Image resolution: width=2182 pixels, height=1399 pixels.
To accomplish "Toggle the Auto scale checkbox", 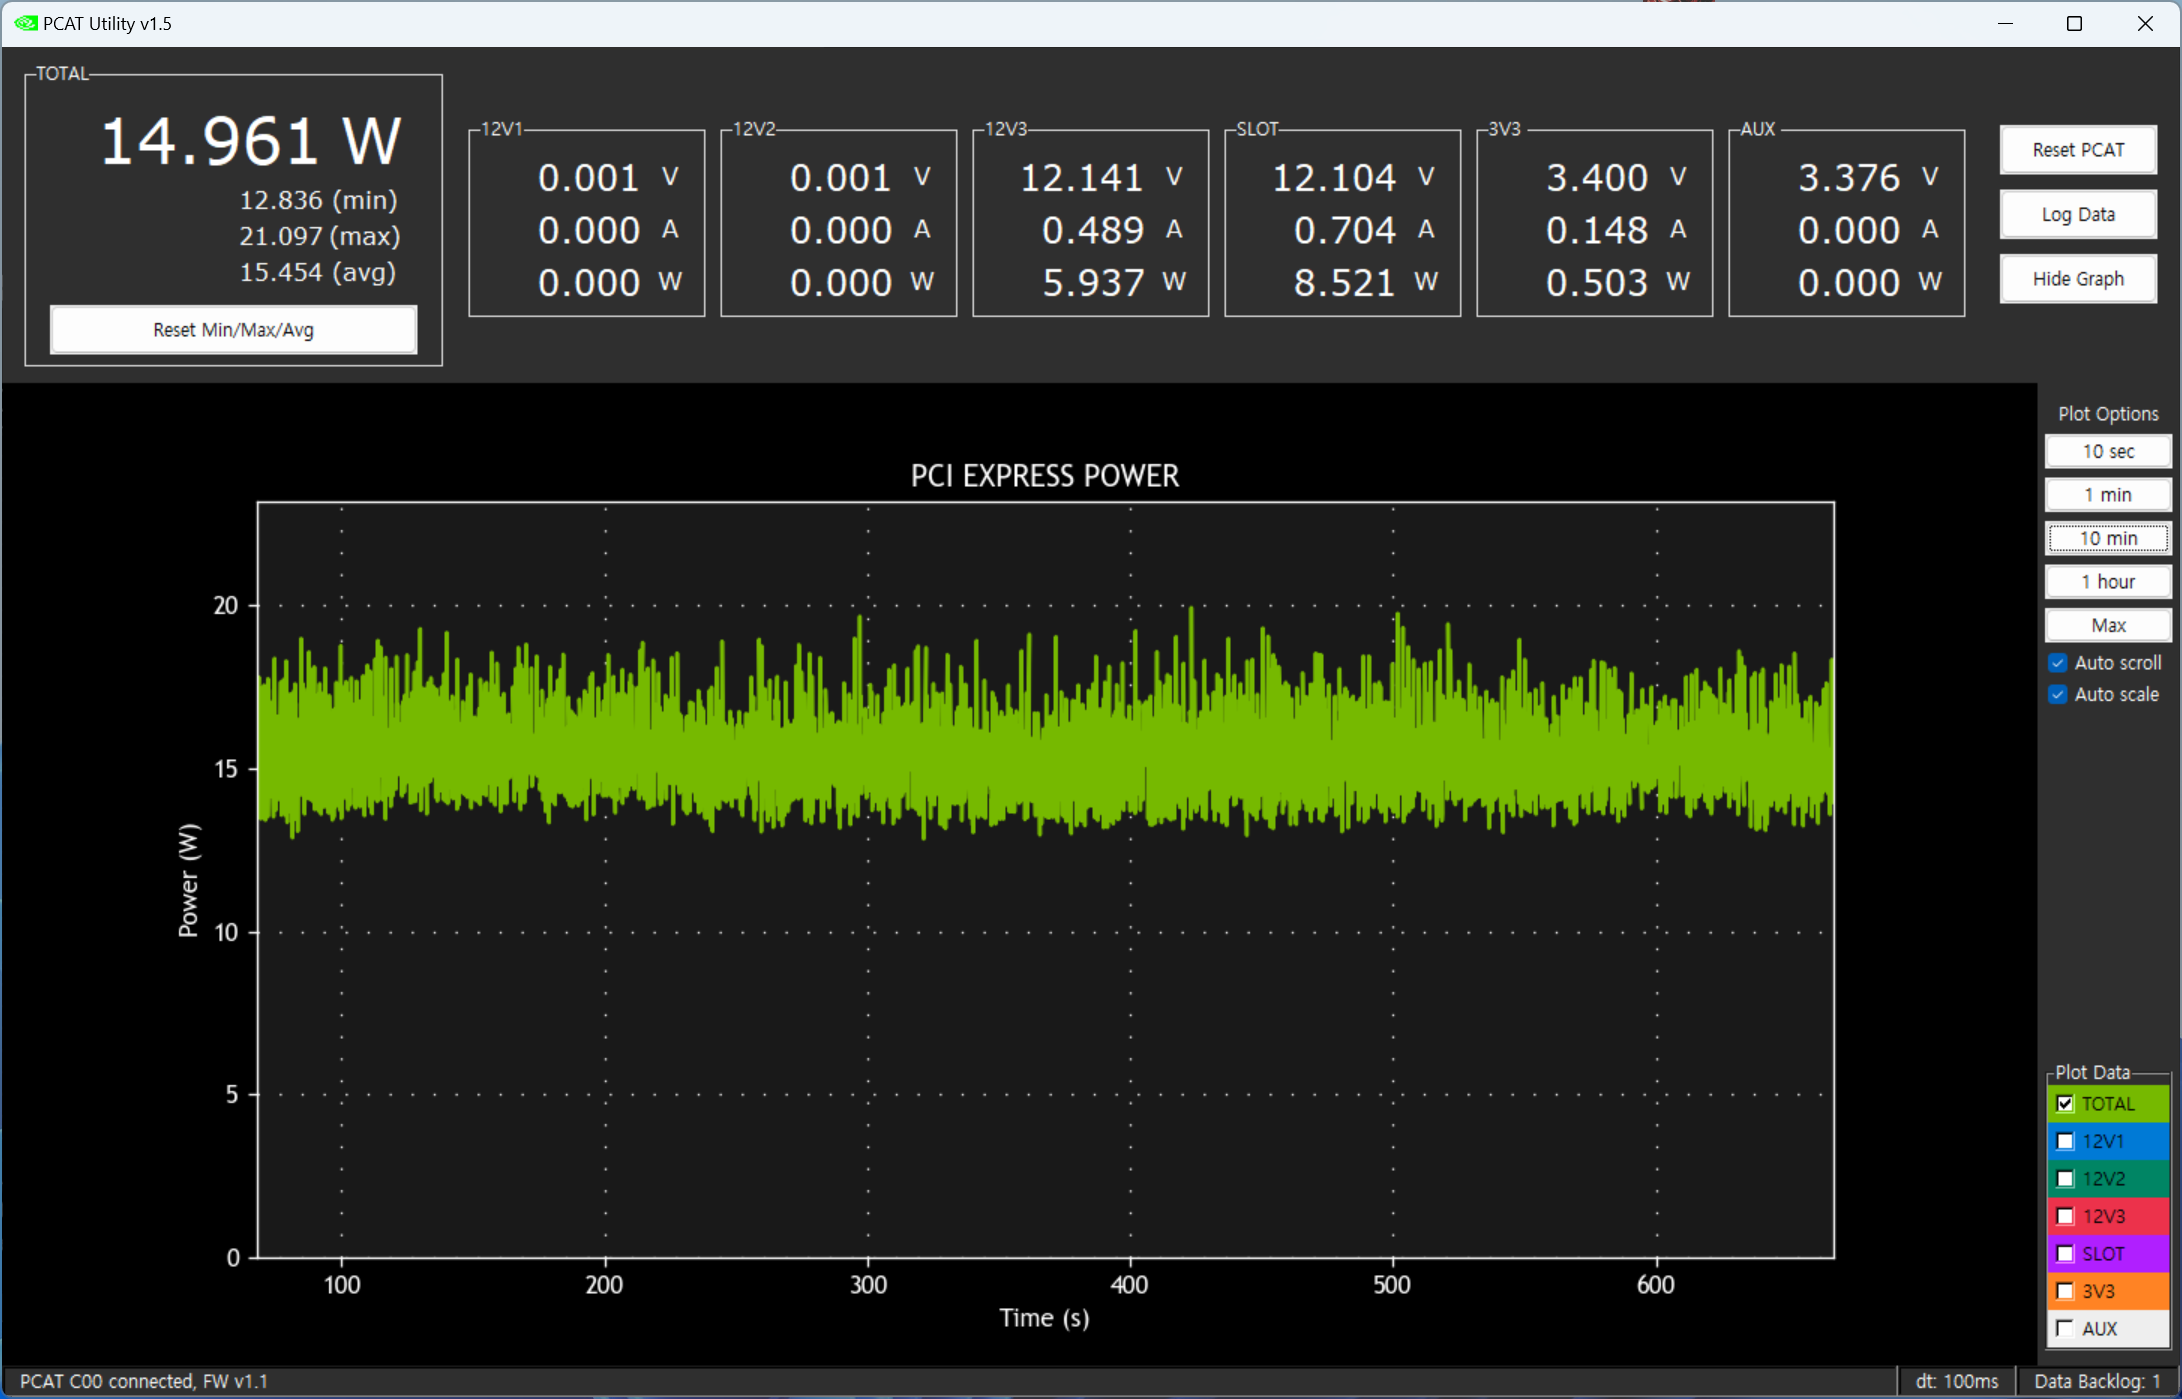I will pos(2058,694).
